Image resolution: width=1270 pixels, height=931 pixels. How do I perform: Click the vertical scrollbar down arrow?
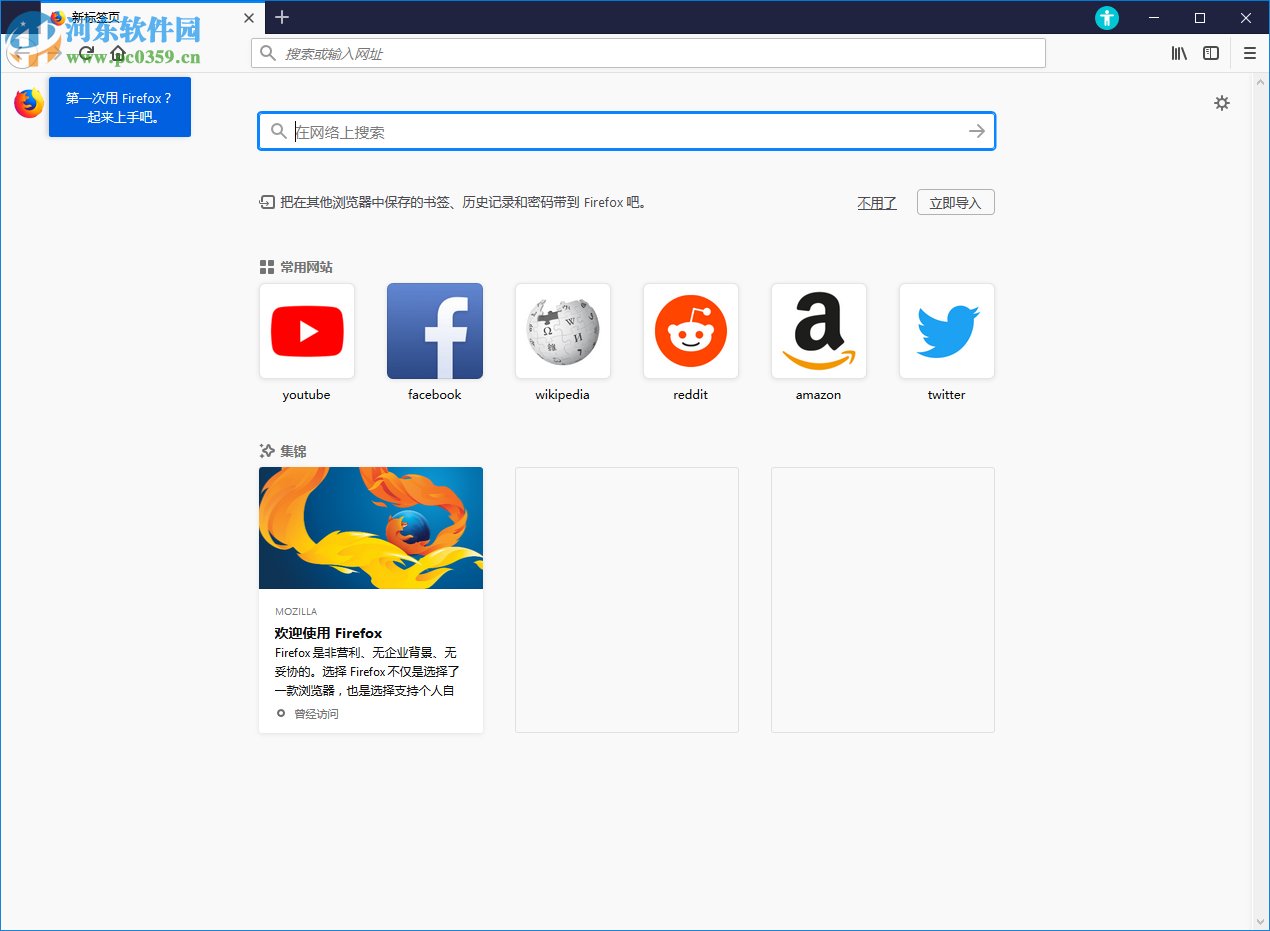pos(1261,921)
